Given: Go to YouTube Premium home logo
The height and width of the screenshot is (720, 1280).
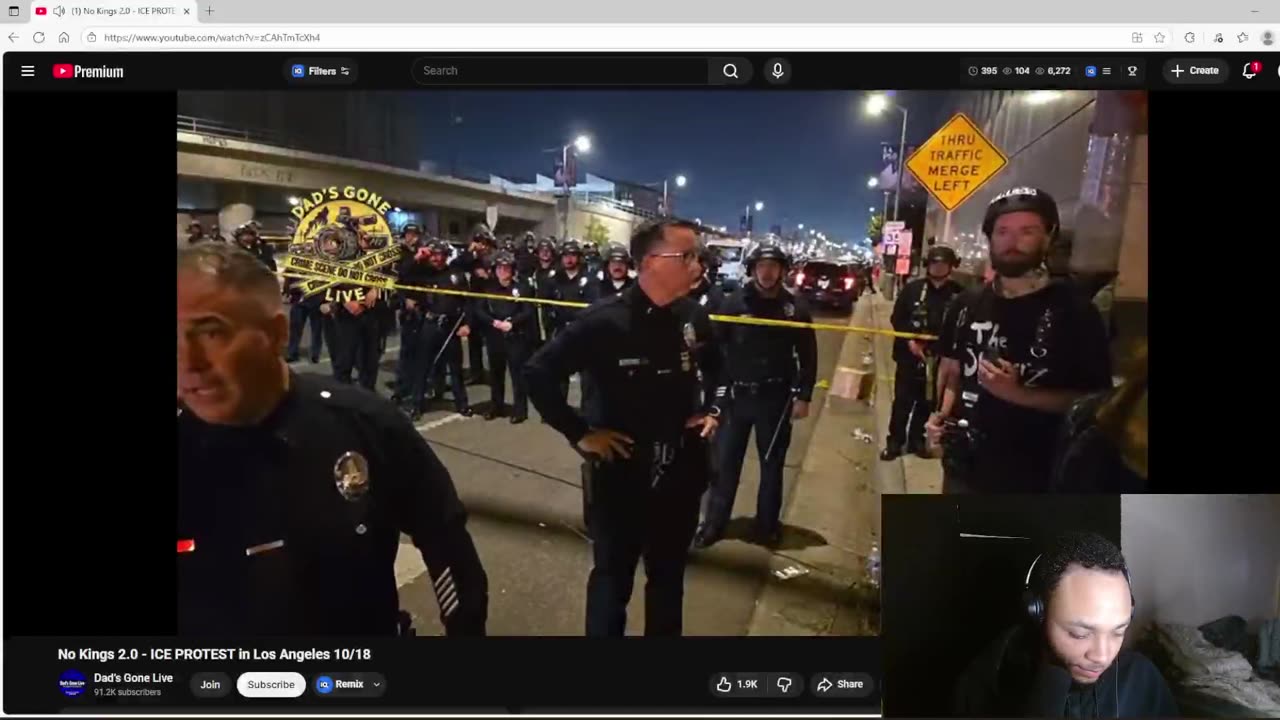Looking at the screenshot, I should 88,71.
